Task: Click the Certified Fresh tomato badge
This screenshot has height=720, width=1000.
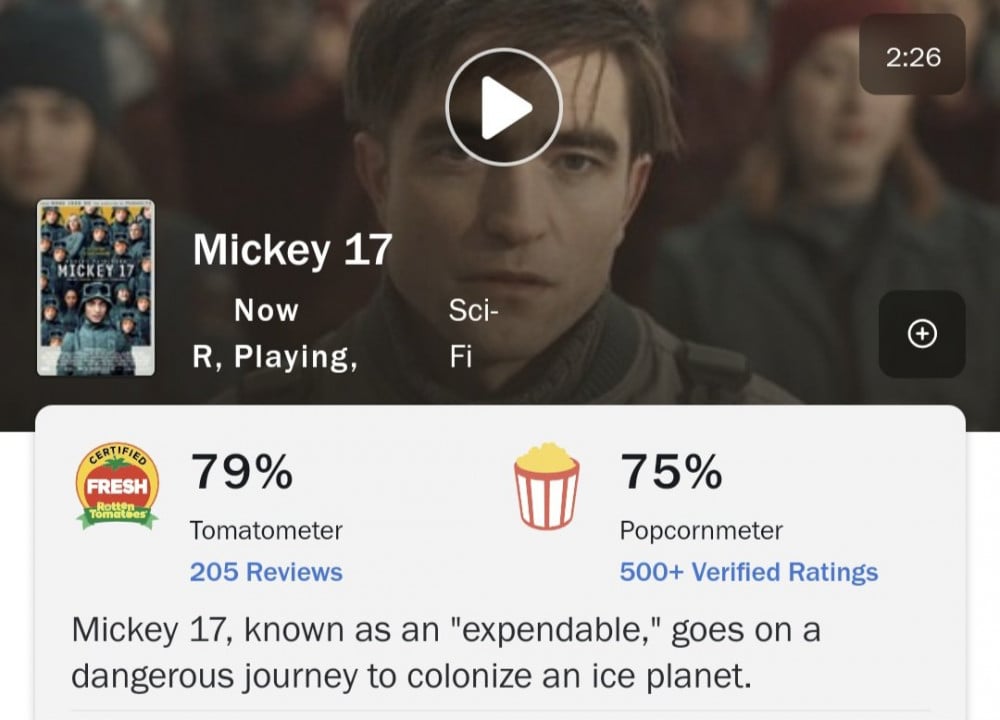Action: (x=116, y=483)
